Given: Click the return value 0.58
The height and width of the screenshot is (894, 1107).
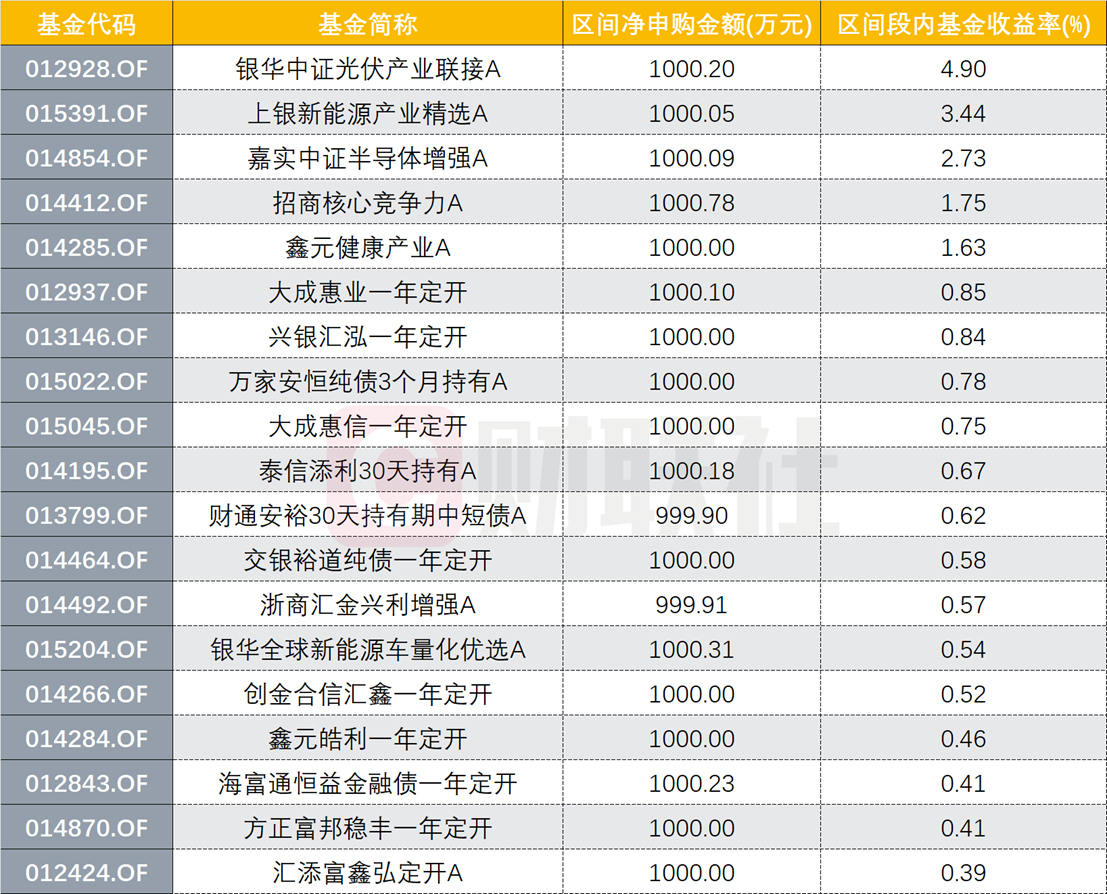Looking at the screenshot, I should [x=964, y=561].
